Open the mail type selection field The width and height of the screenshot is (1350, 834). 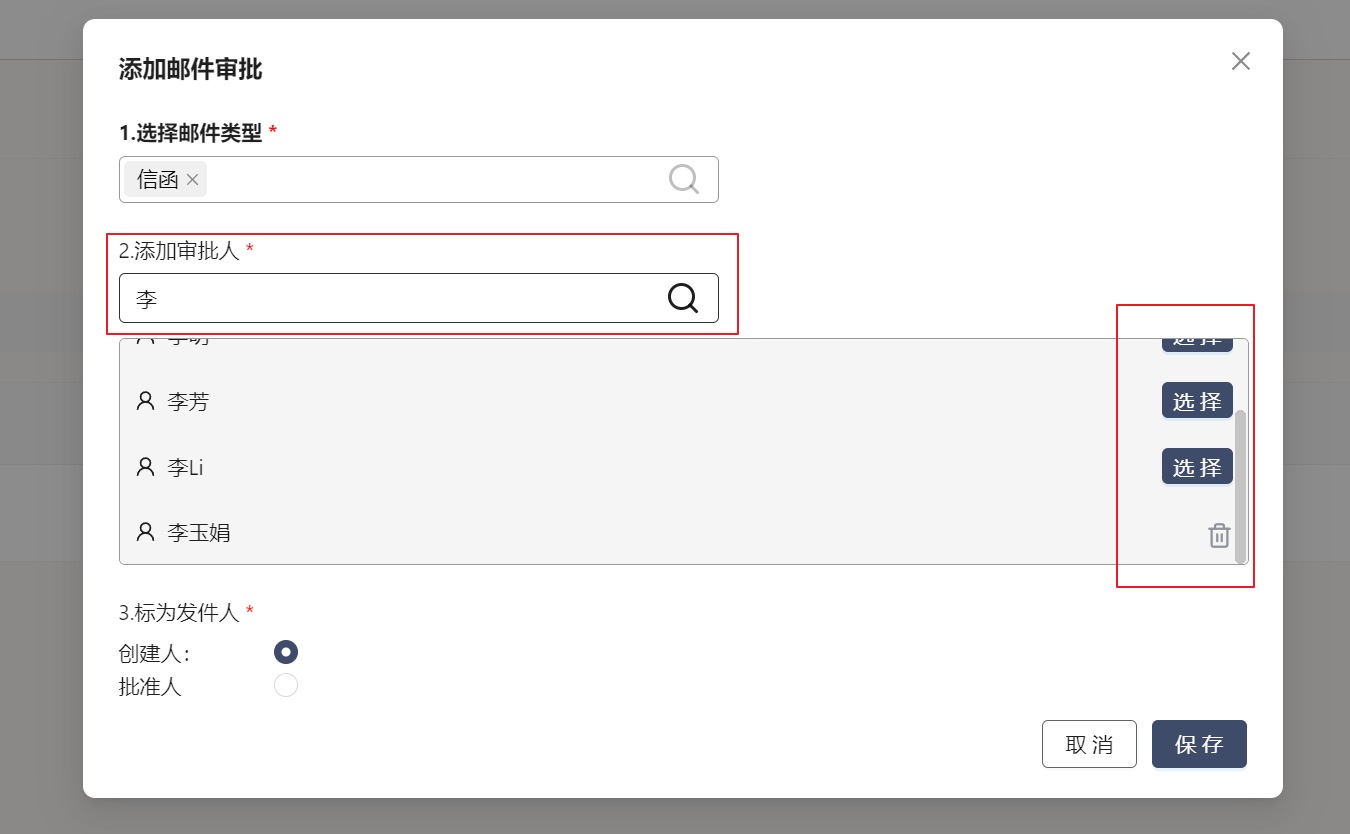coord(430,180)
